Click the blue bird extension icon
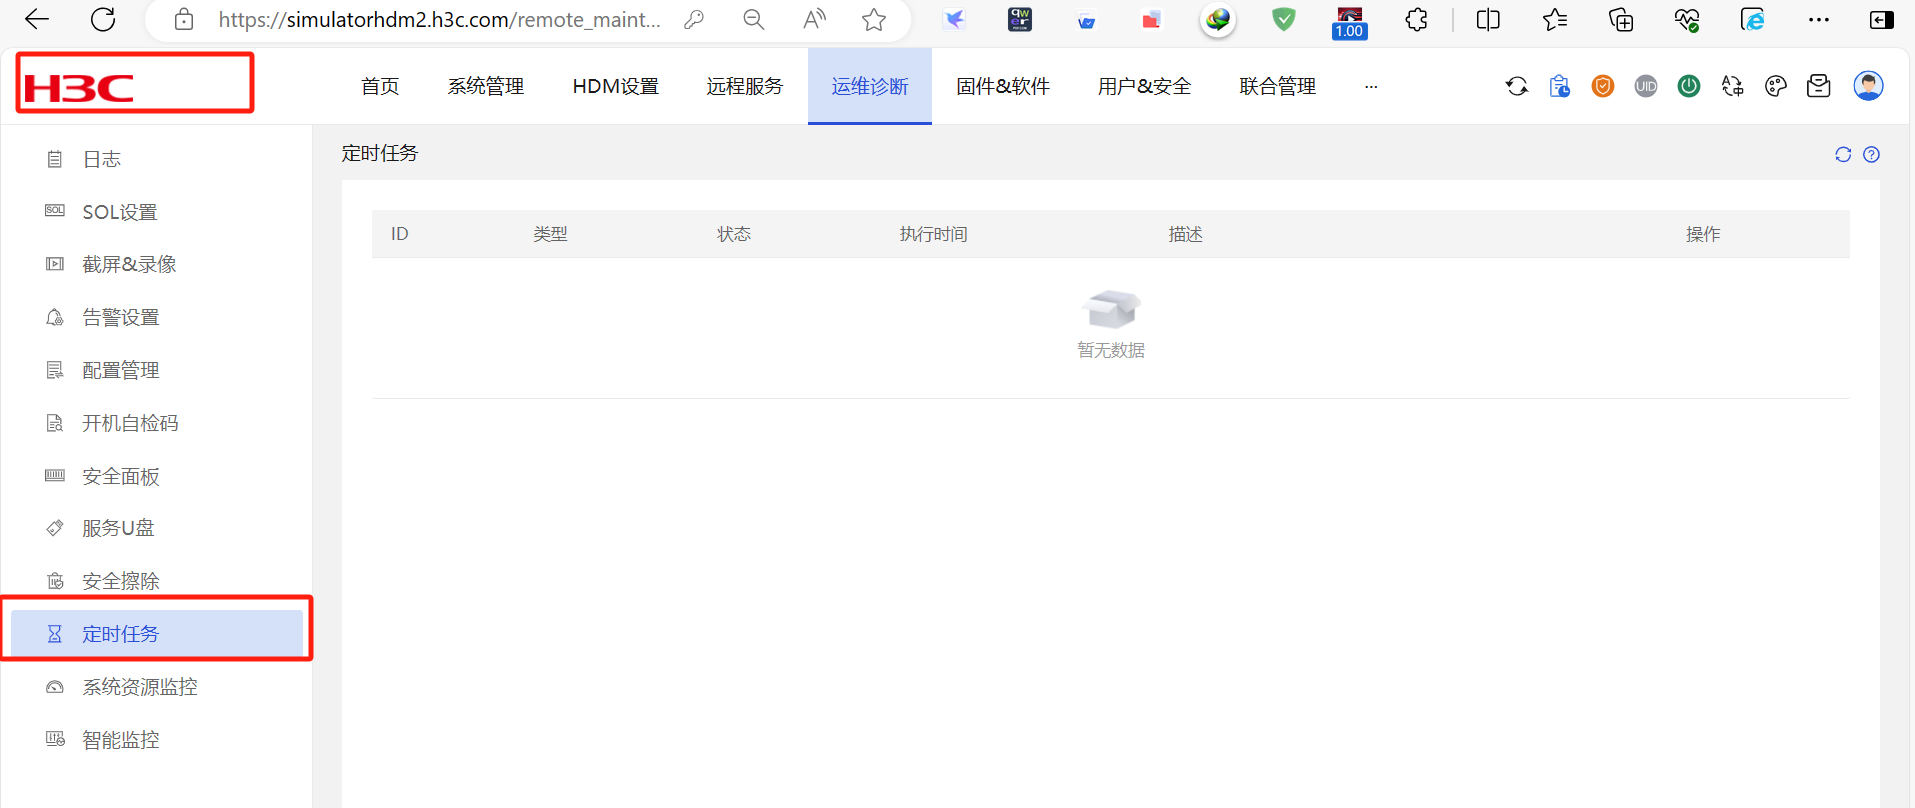Viewport: 1915px width, 808px height. coord(954,20)
